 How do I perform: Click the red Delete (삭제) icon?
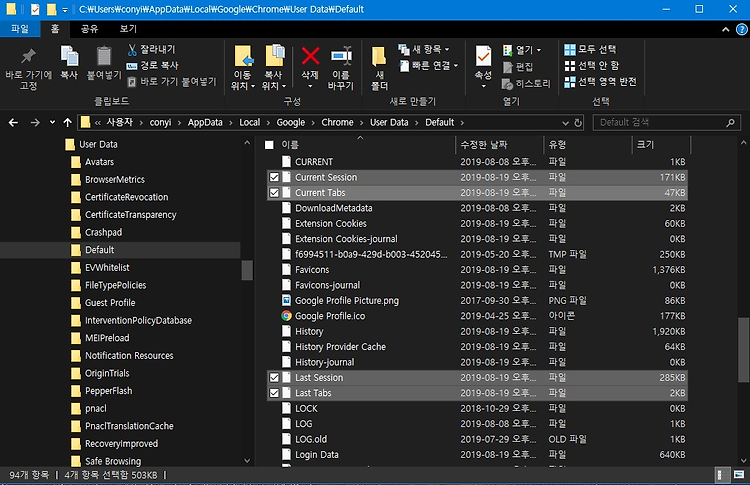pyautogui.click(x=310, y=56)
